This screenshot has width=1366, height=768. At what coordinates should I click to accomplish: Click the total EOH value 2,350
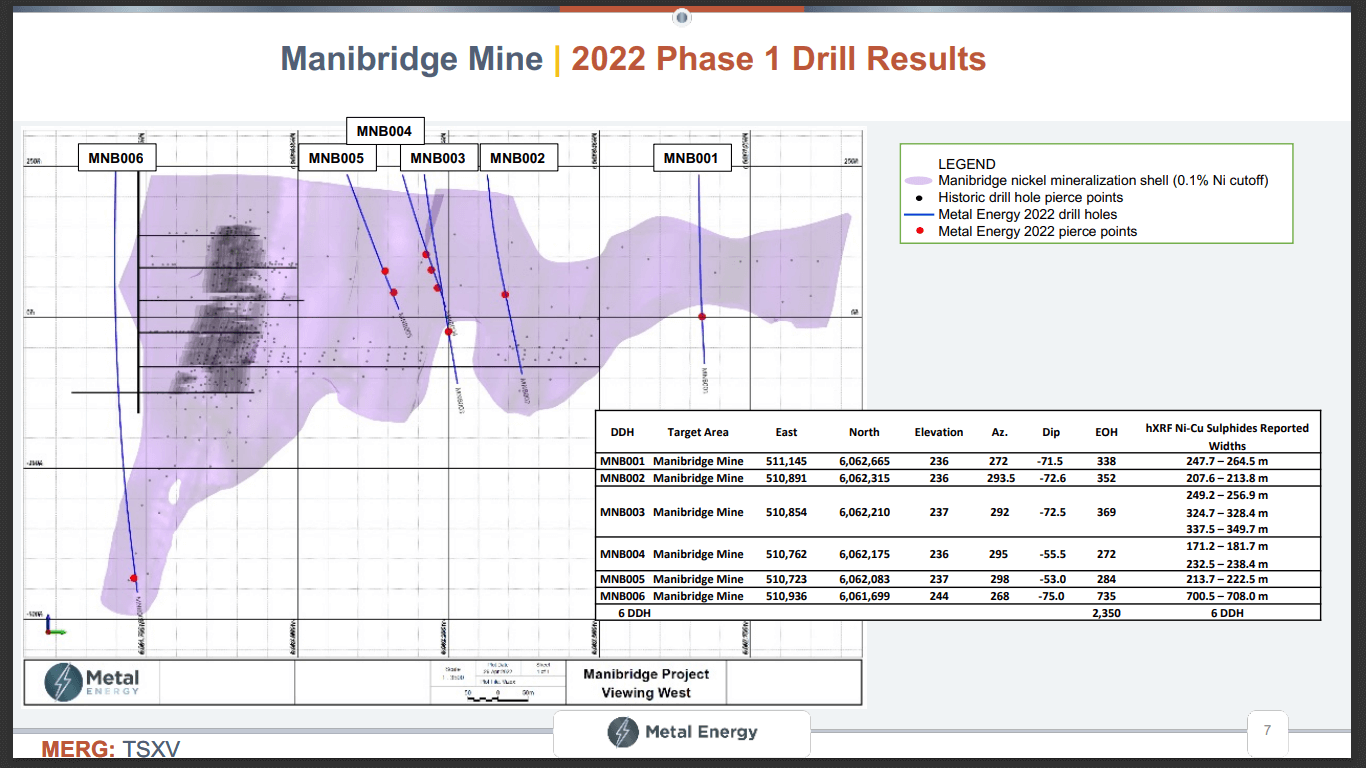(1106, 613)
